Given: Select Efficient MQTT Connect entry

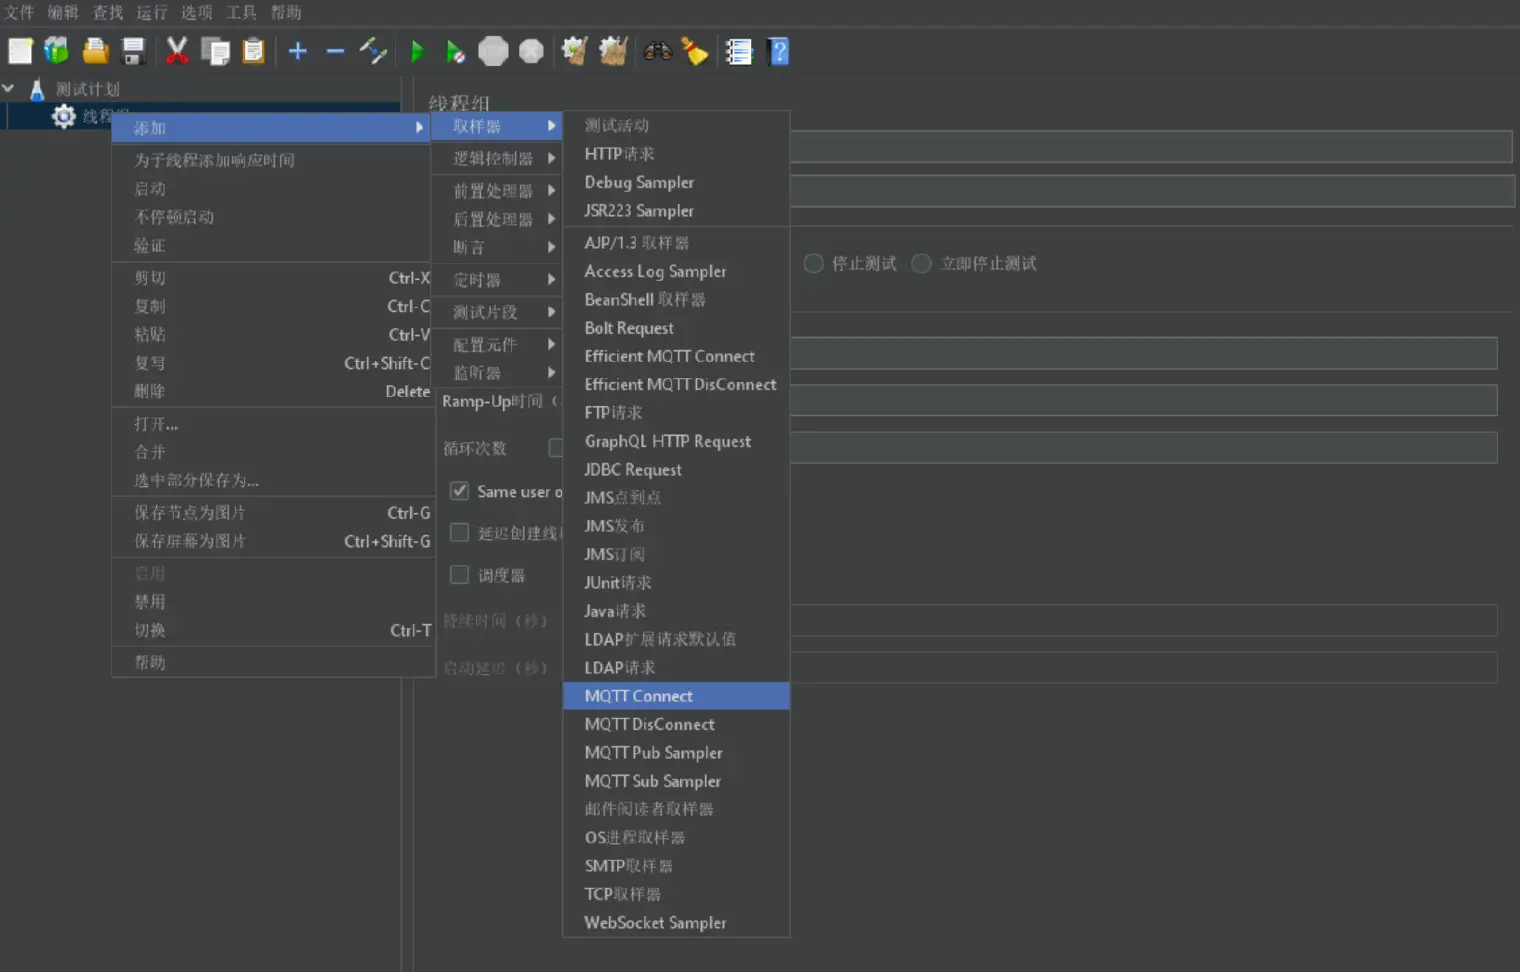Looking at the screenshot, I should (677, 356).
